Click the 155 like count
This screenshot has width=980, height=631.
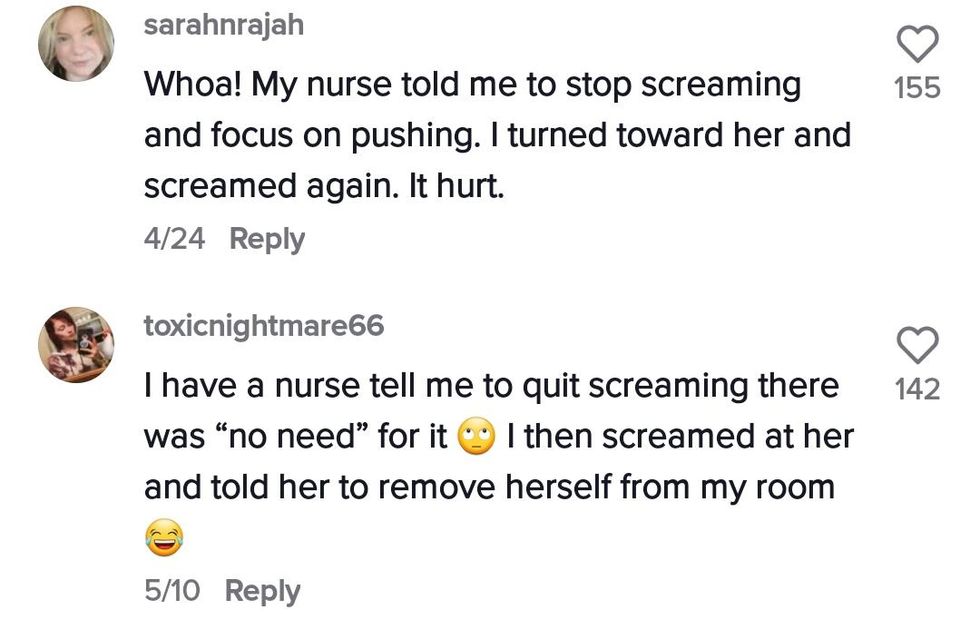[917, 88]
